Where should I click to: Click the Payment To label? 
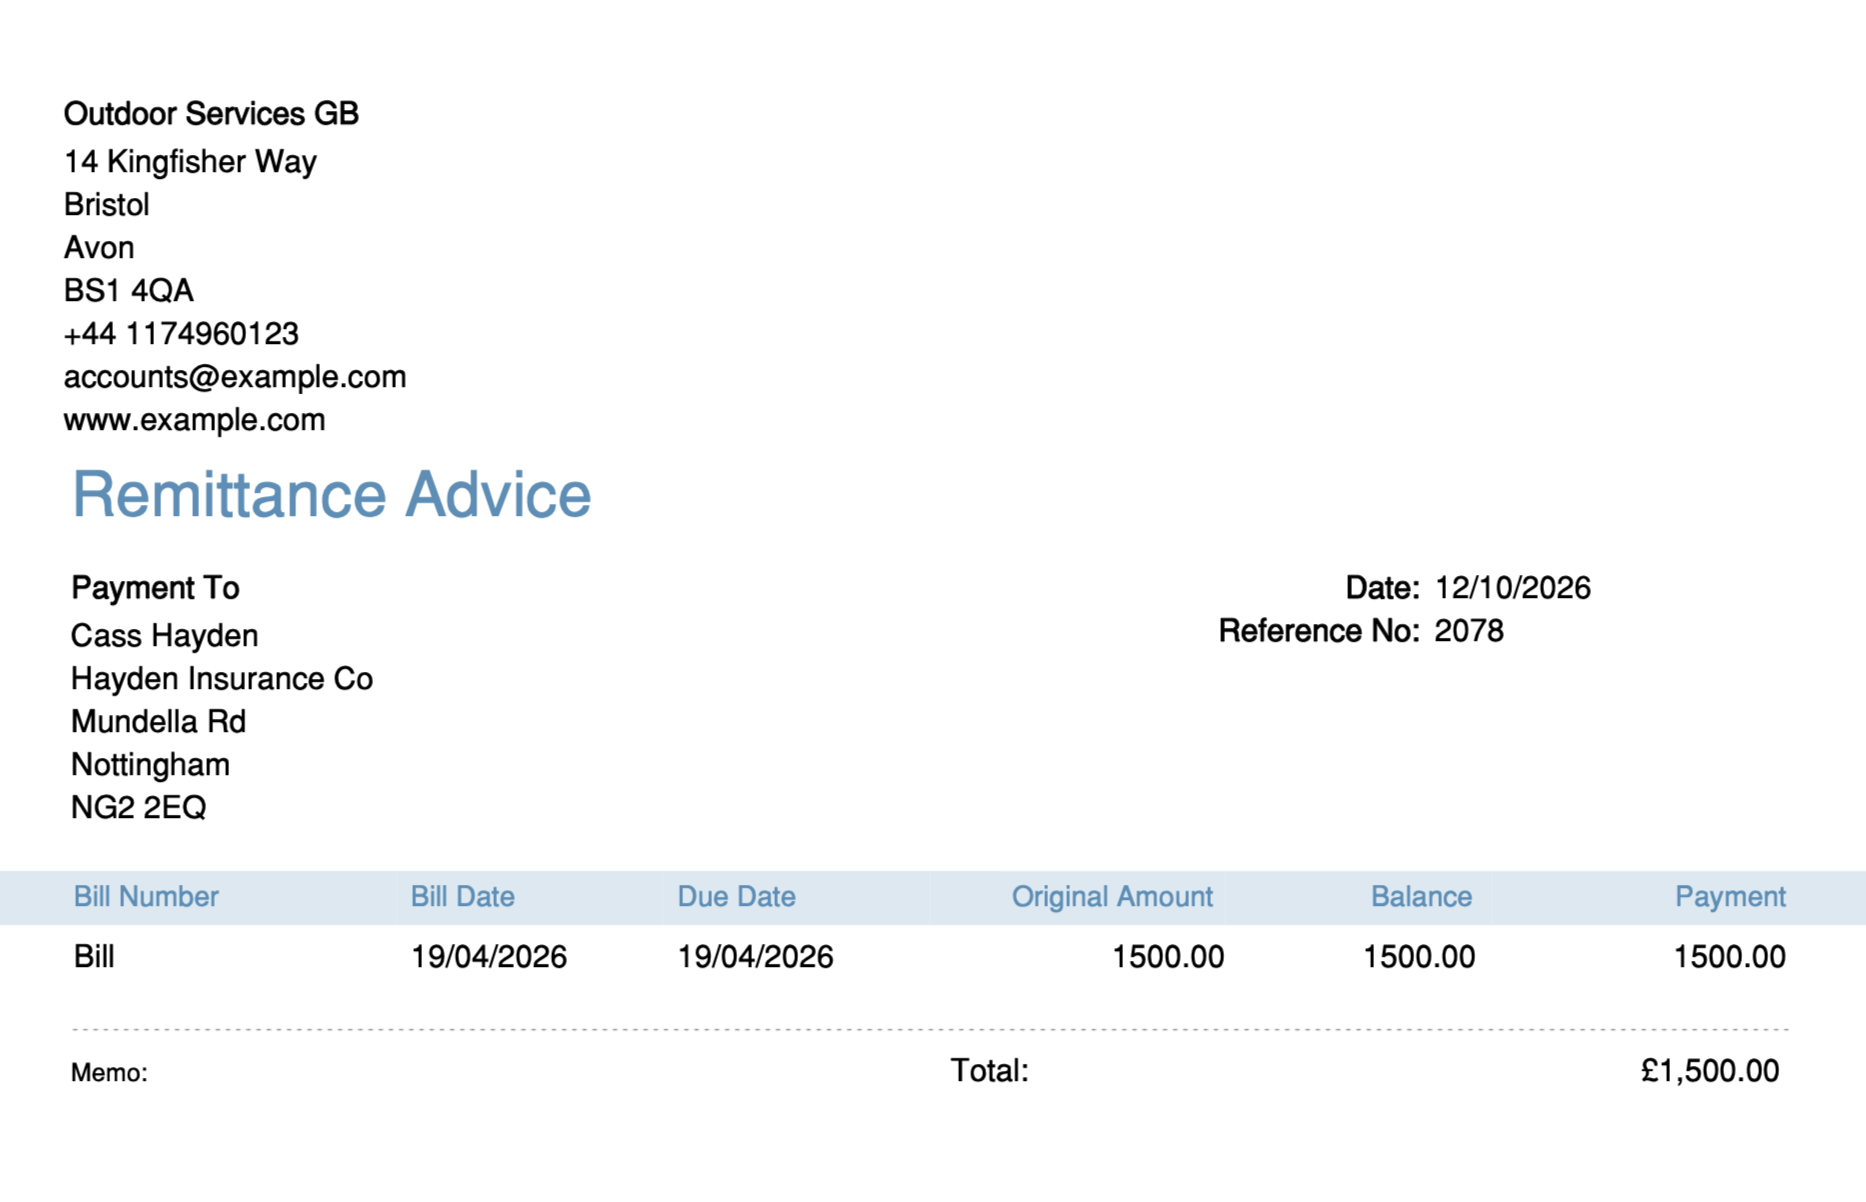(155, 588)
